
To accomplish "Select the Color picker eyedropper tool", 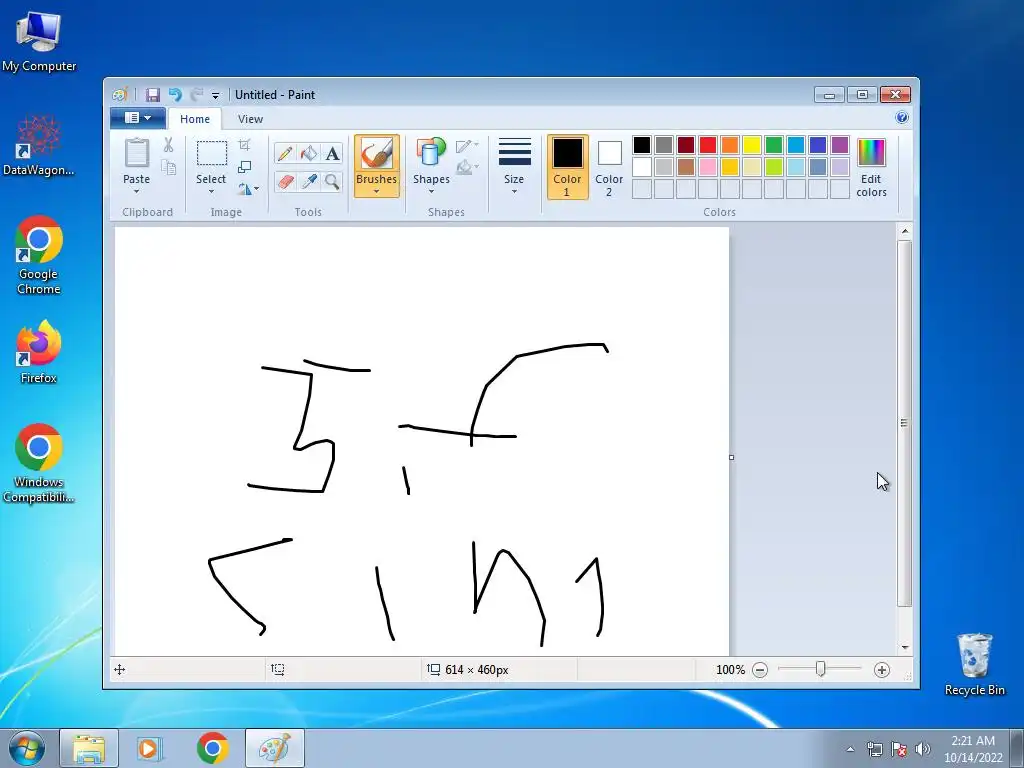I will (308, 181).
